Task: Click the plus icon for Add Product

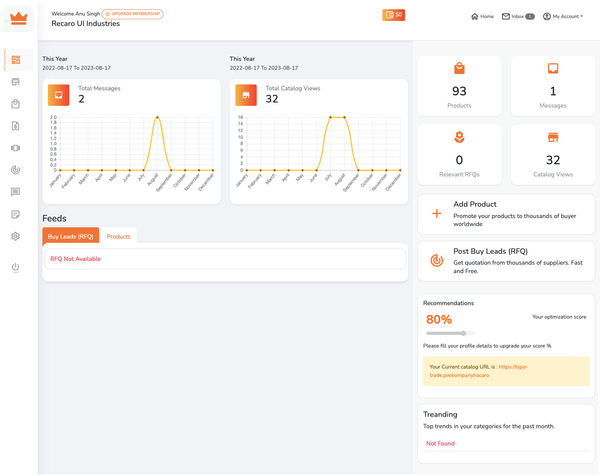Action: pos(437,214)
